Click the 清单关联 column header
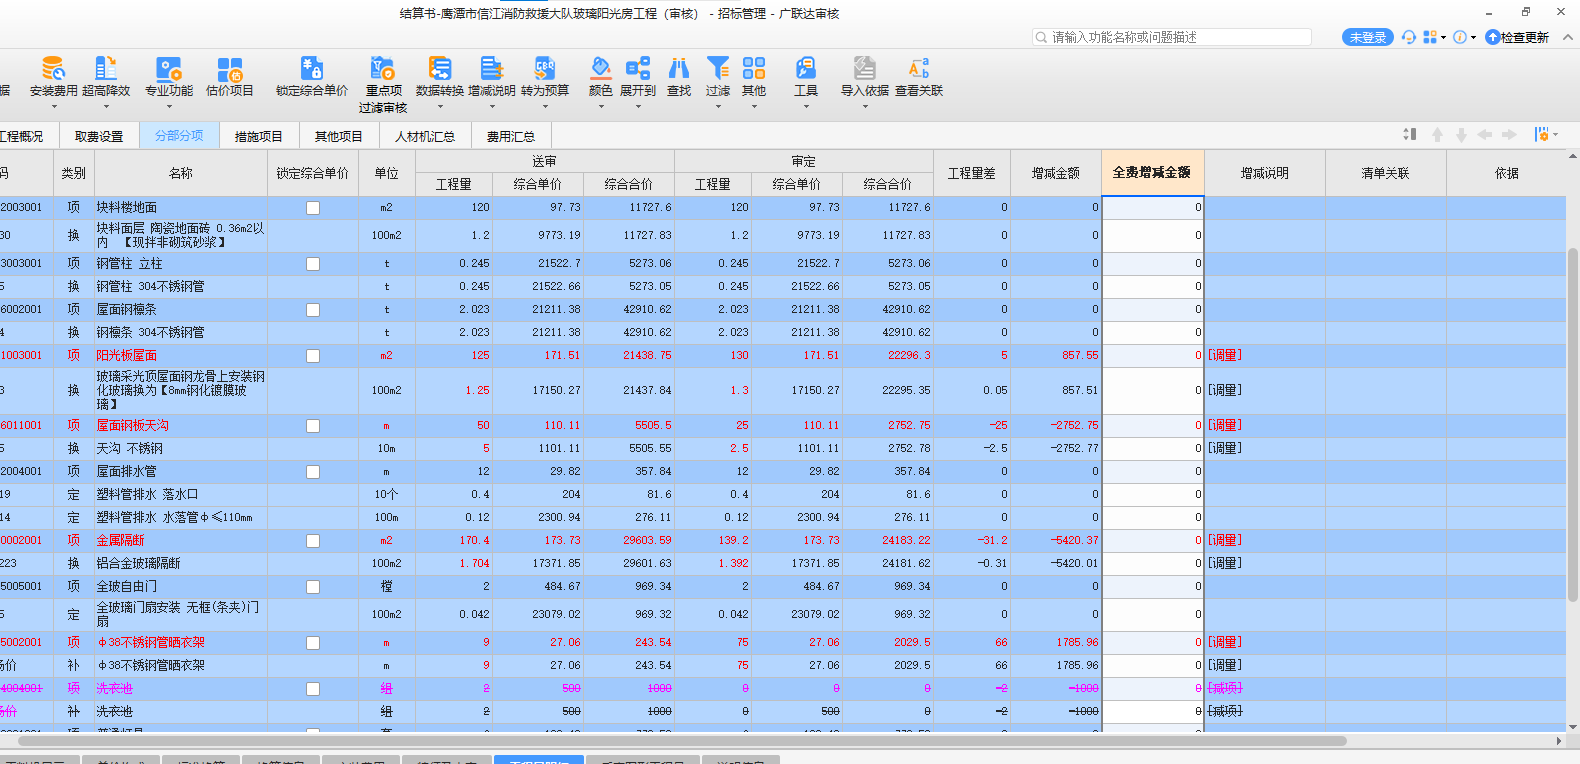Image resolution: width=1580 pixels, height=764 pixels. coord(1386,173)
